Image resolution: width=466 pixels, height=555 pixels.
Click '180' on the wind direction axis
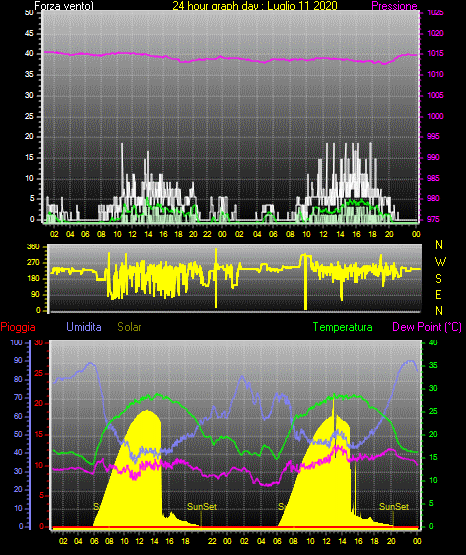[x=34, y=279]
